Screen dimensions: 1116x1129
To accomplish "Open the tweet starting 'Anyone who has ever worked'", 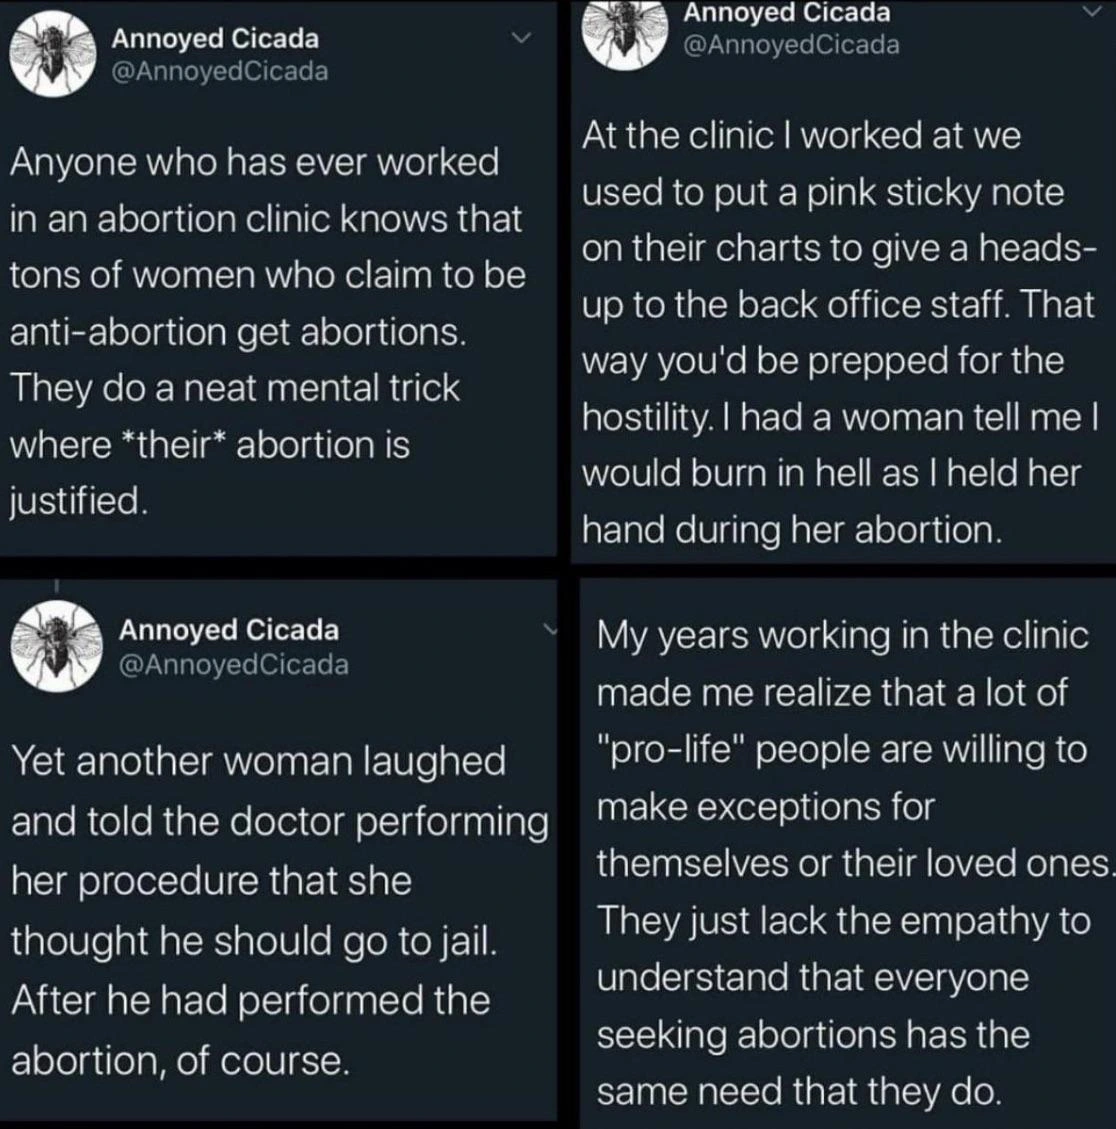I will 265,330.
